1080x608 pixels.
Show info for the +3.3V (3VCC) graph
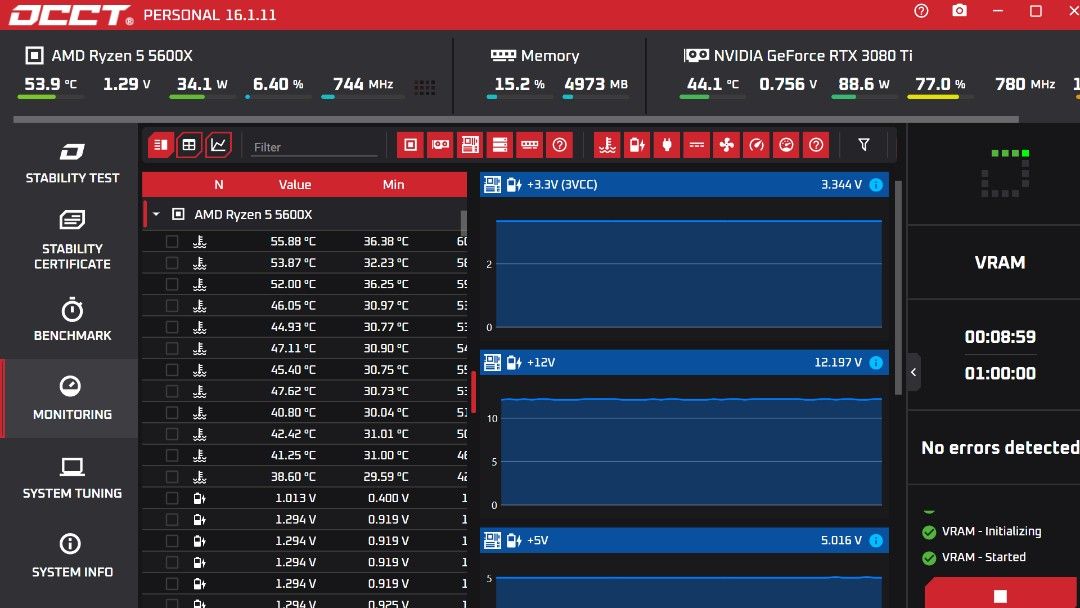[876, 185]
